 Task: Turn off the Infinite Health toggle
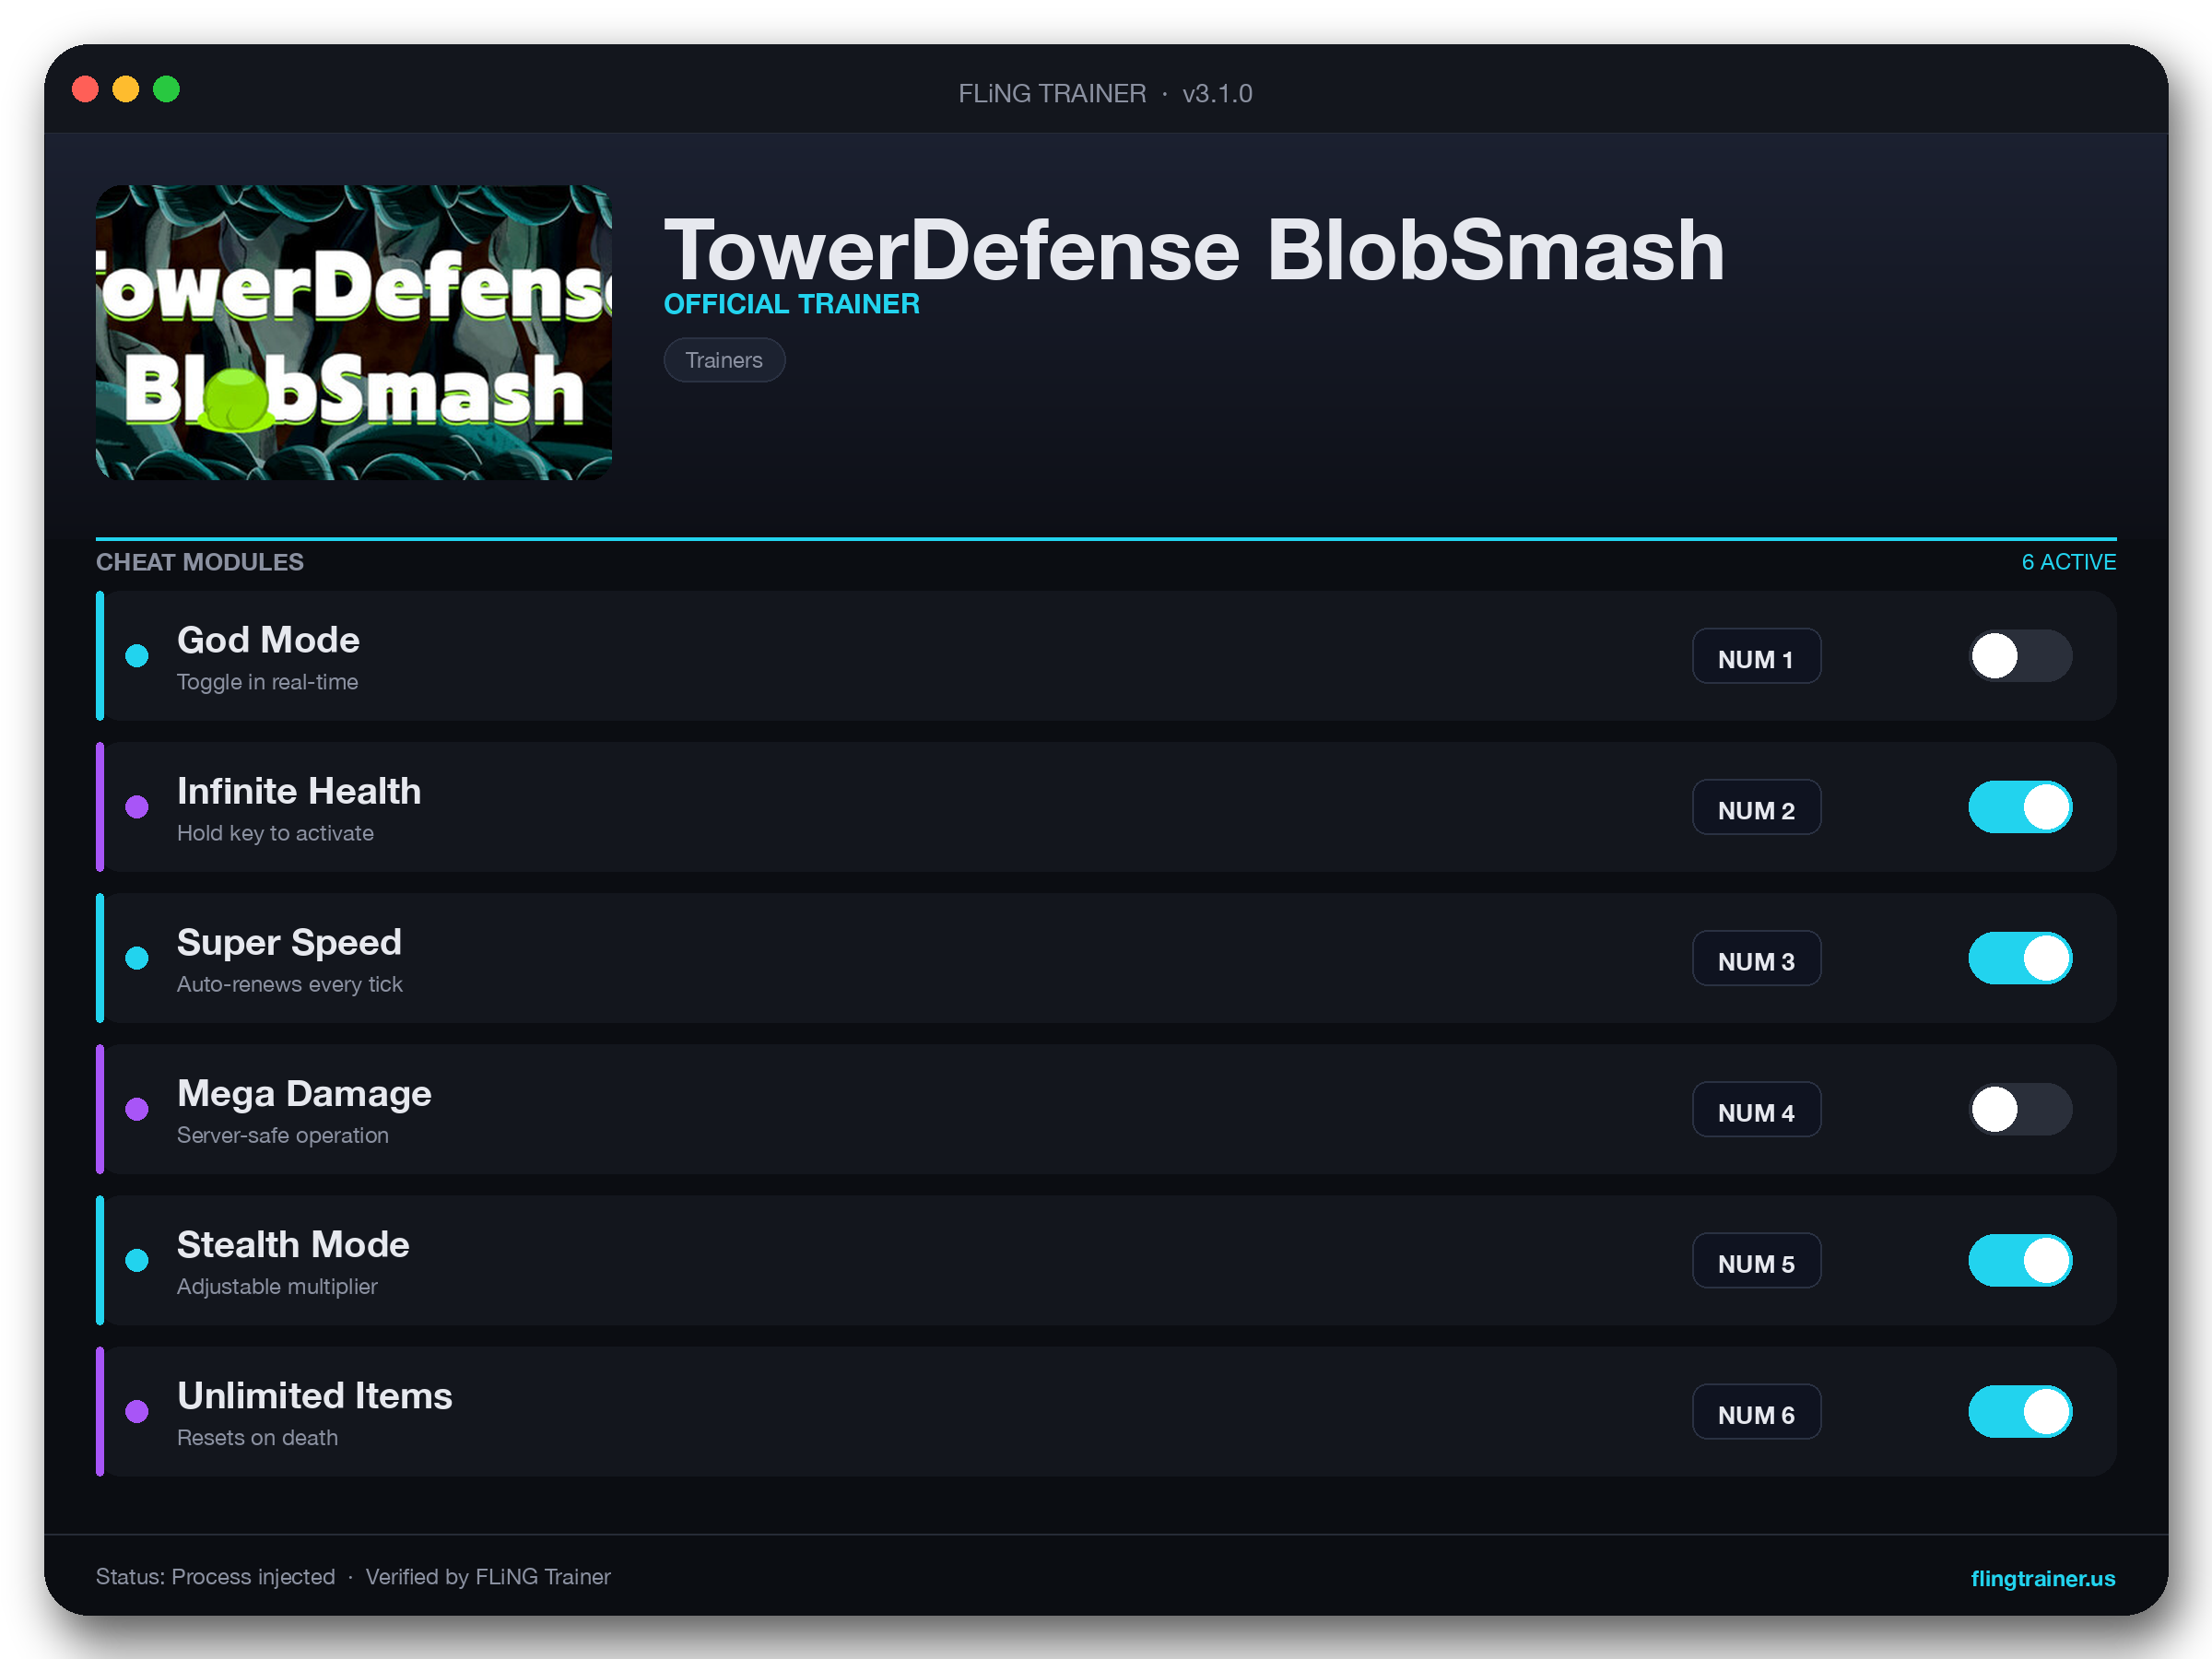click(2020, 807)
